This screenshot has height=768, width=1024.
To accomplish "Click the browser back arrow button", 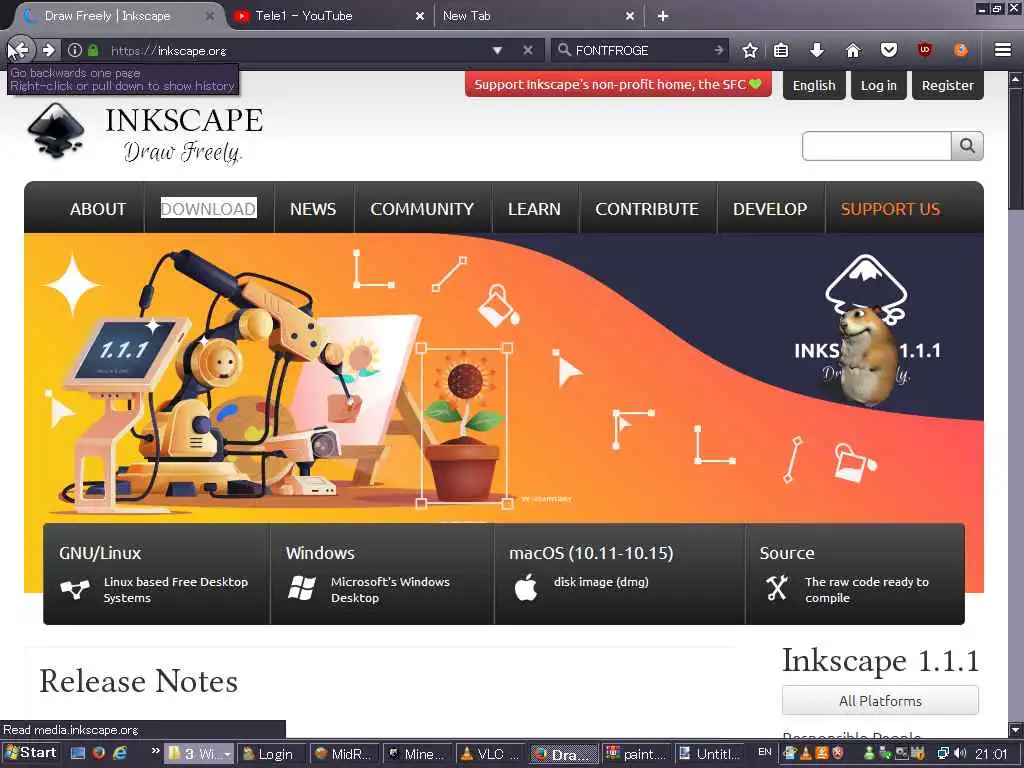I will click(20, 50).
